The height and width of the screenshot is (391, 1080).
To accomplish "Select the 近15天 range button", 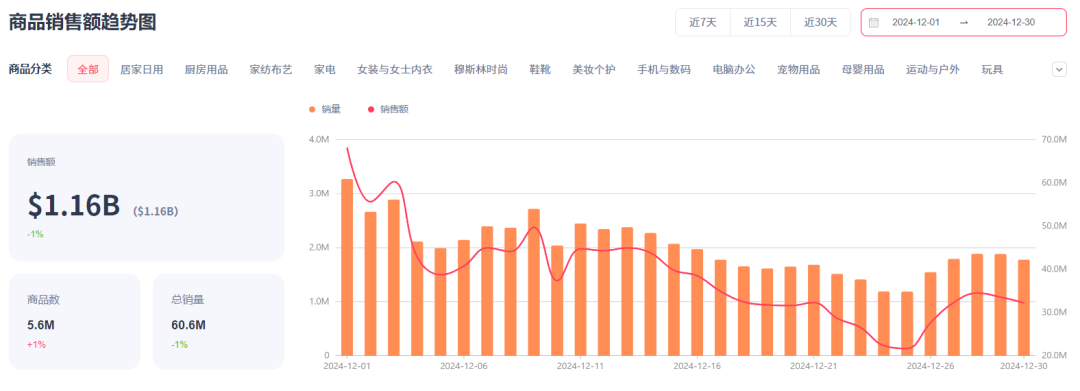I will 760,22.
